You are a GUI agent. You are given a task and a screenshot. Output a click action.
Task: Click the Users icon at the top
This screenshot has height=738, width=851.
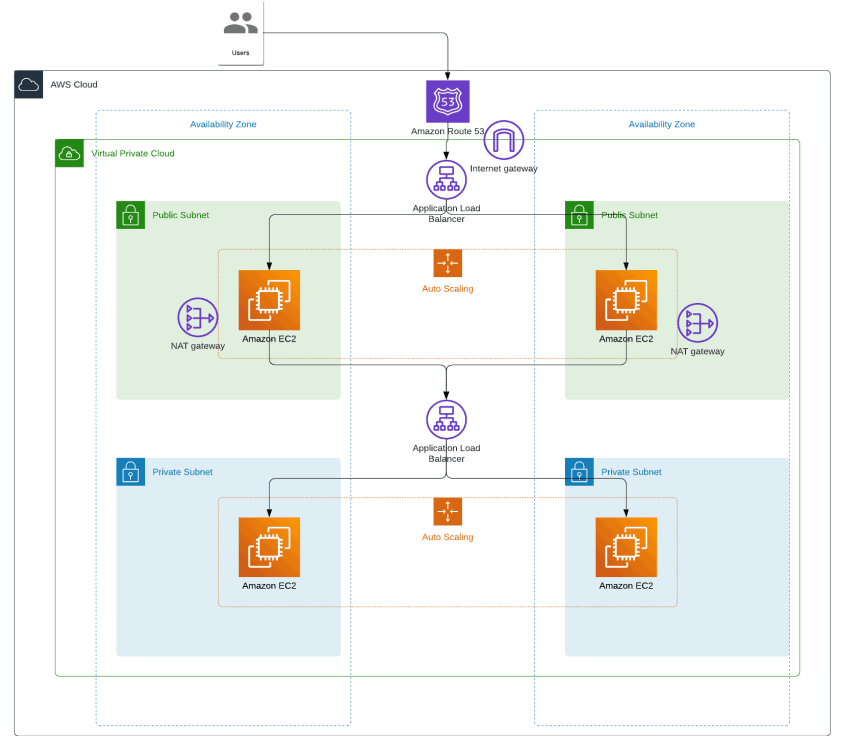coord(240,21)
